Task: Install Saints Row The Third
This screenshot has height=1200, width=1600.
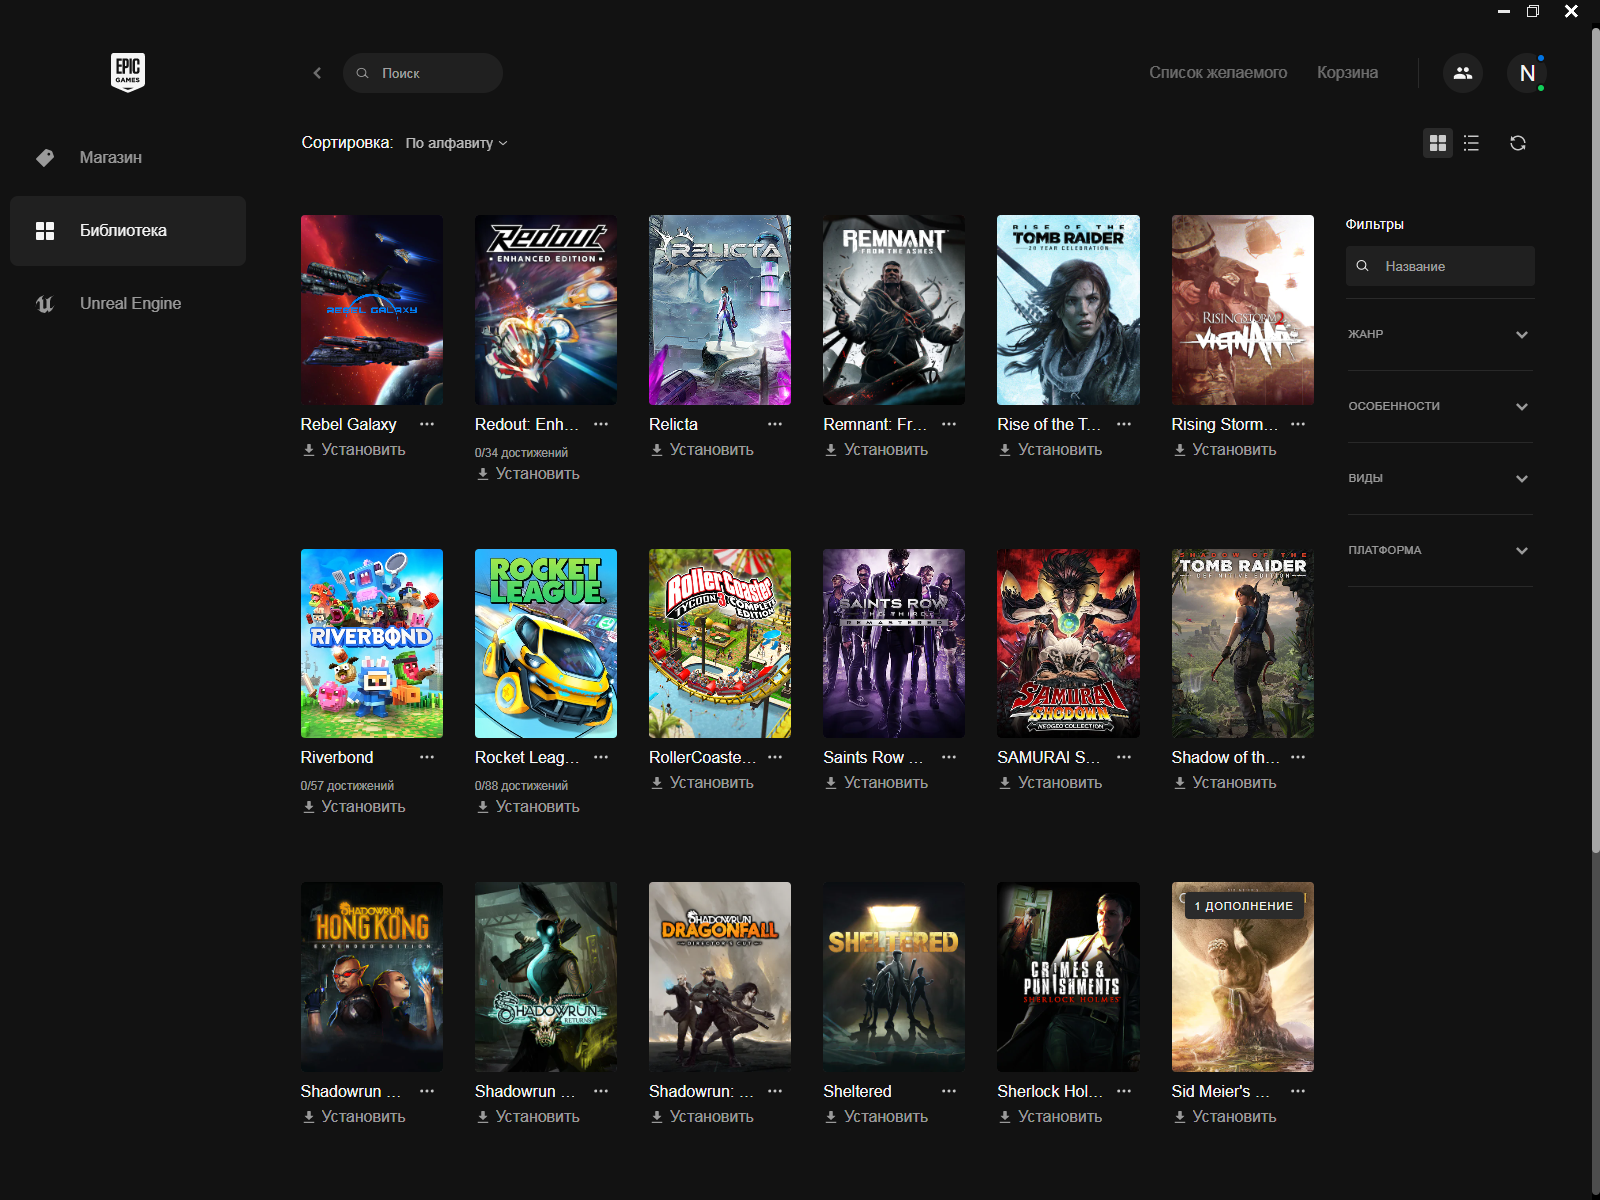Action: point(876,783)
